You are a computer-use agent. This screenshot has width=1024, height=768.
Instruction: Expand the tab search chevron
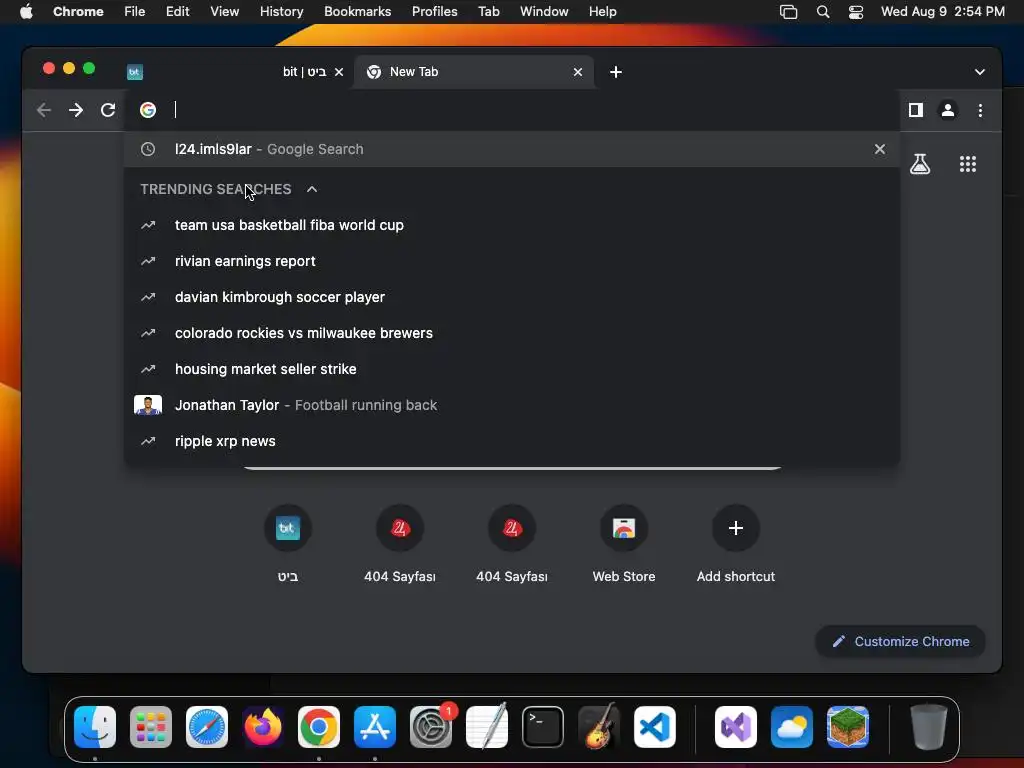point(979,72)
